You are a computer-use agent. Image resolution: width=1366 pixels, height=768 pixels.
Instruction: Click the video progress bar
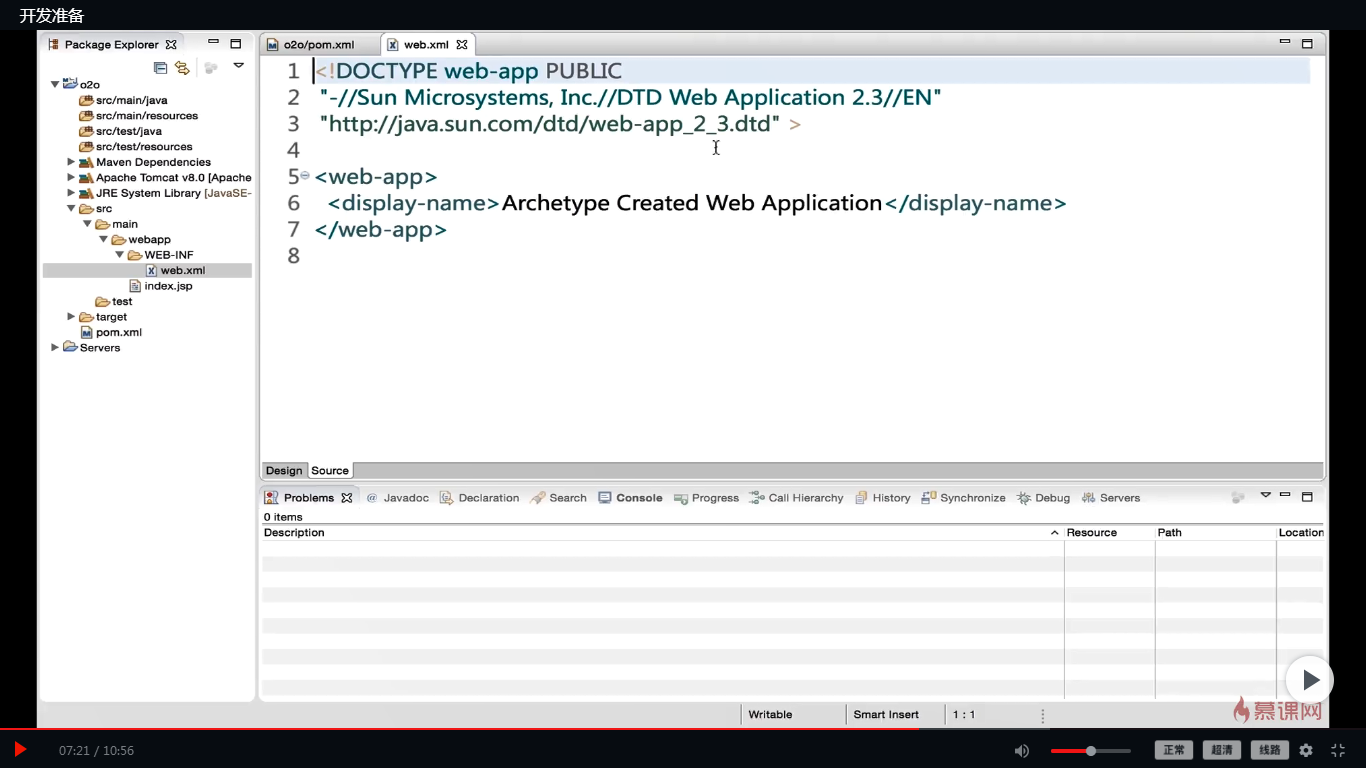683,729
